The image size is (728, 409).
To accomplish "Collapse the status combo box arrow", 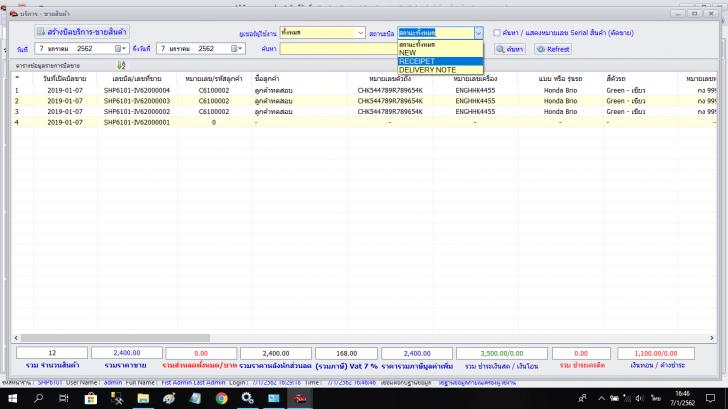I will click(x=478, y=32).
